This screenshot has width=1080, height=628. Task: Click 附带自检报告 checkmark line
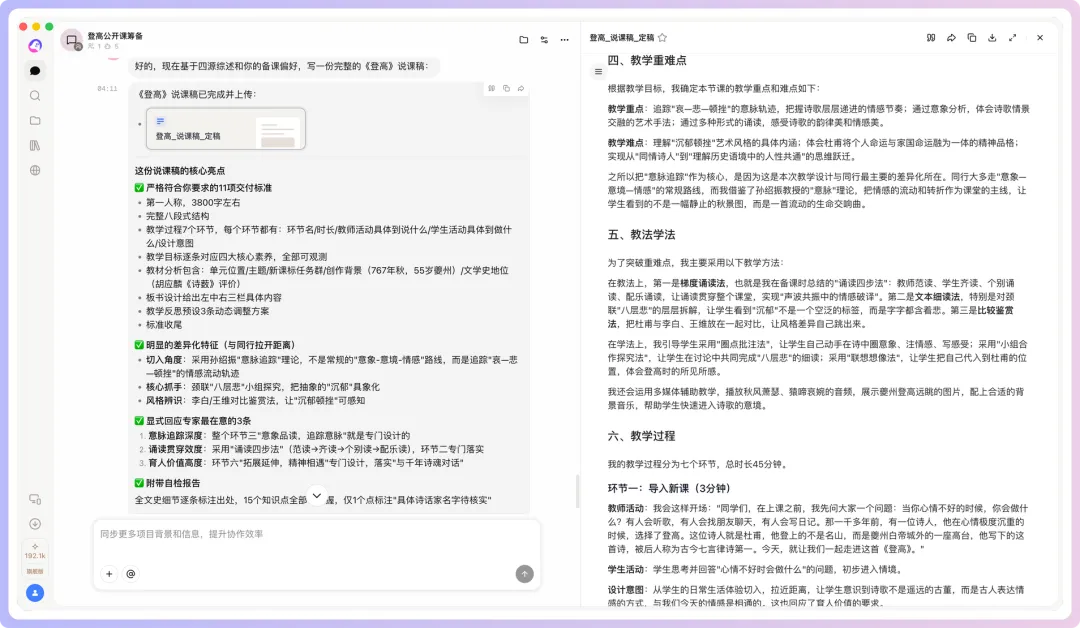click(167, 483)
